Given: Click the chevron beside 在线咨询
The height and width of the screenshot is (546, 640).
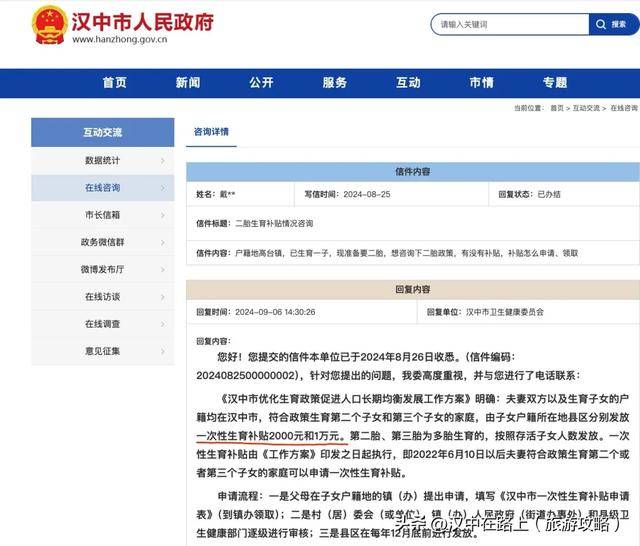Looking at the screenshot, I should point(163,188).
